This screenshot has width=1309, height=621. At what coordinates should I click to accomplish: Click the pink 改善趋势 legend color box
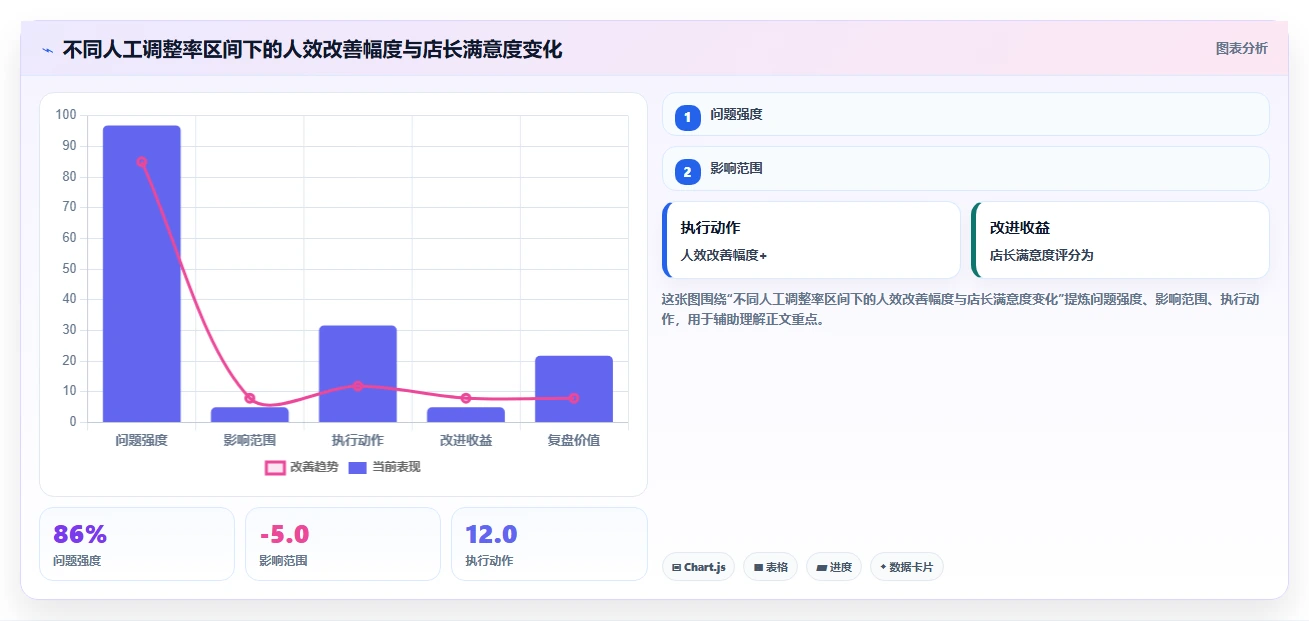click(x=275, y=467)
